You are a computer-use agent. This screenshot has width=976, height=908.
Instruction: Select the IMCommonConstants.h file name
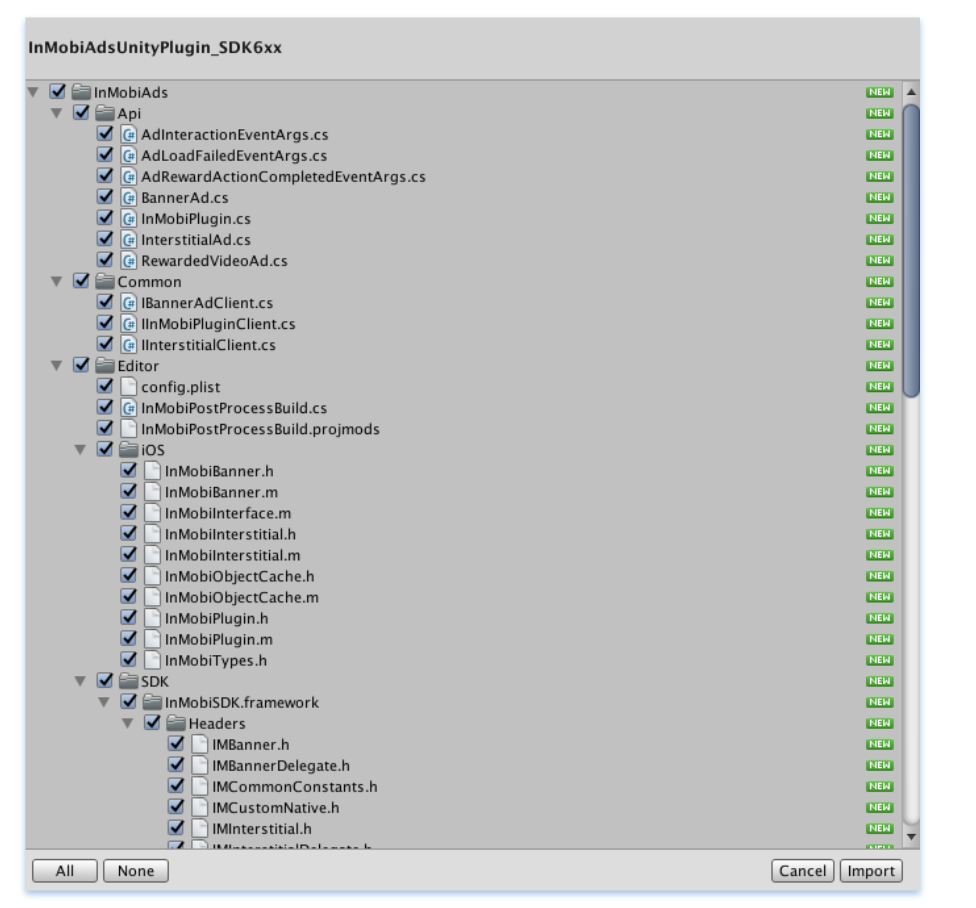coord(294,787)
